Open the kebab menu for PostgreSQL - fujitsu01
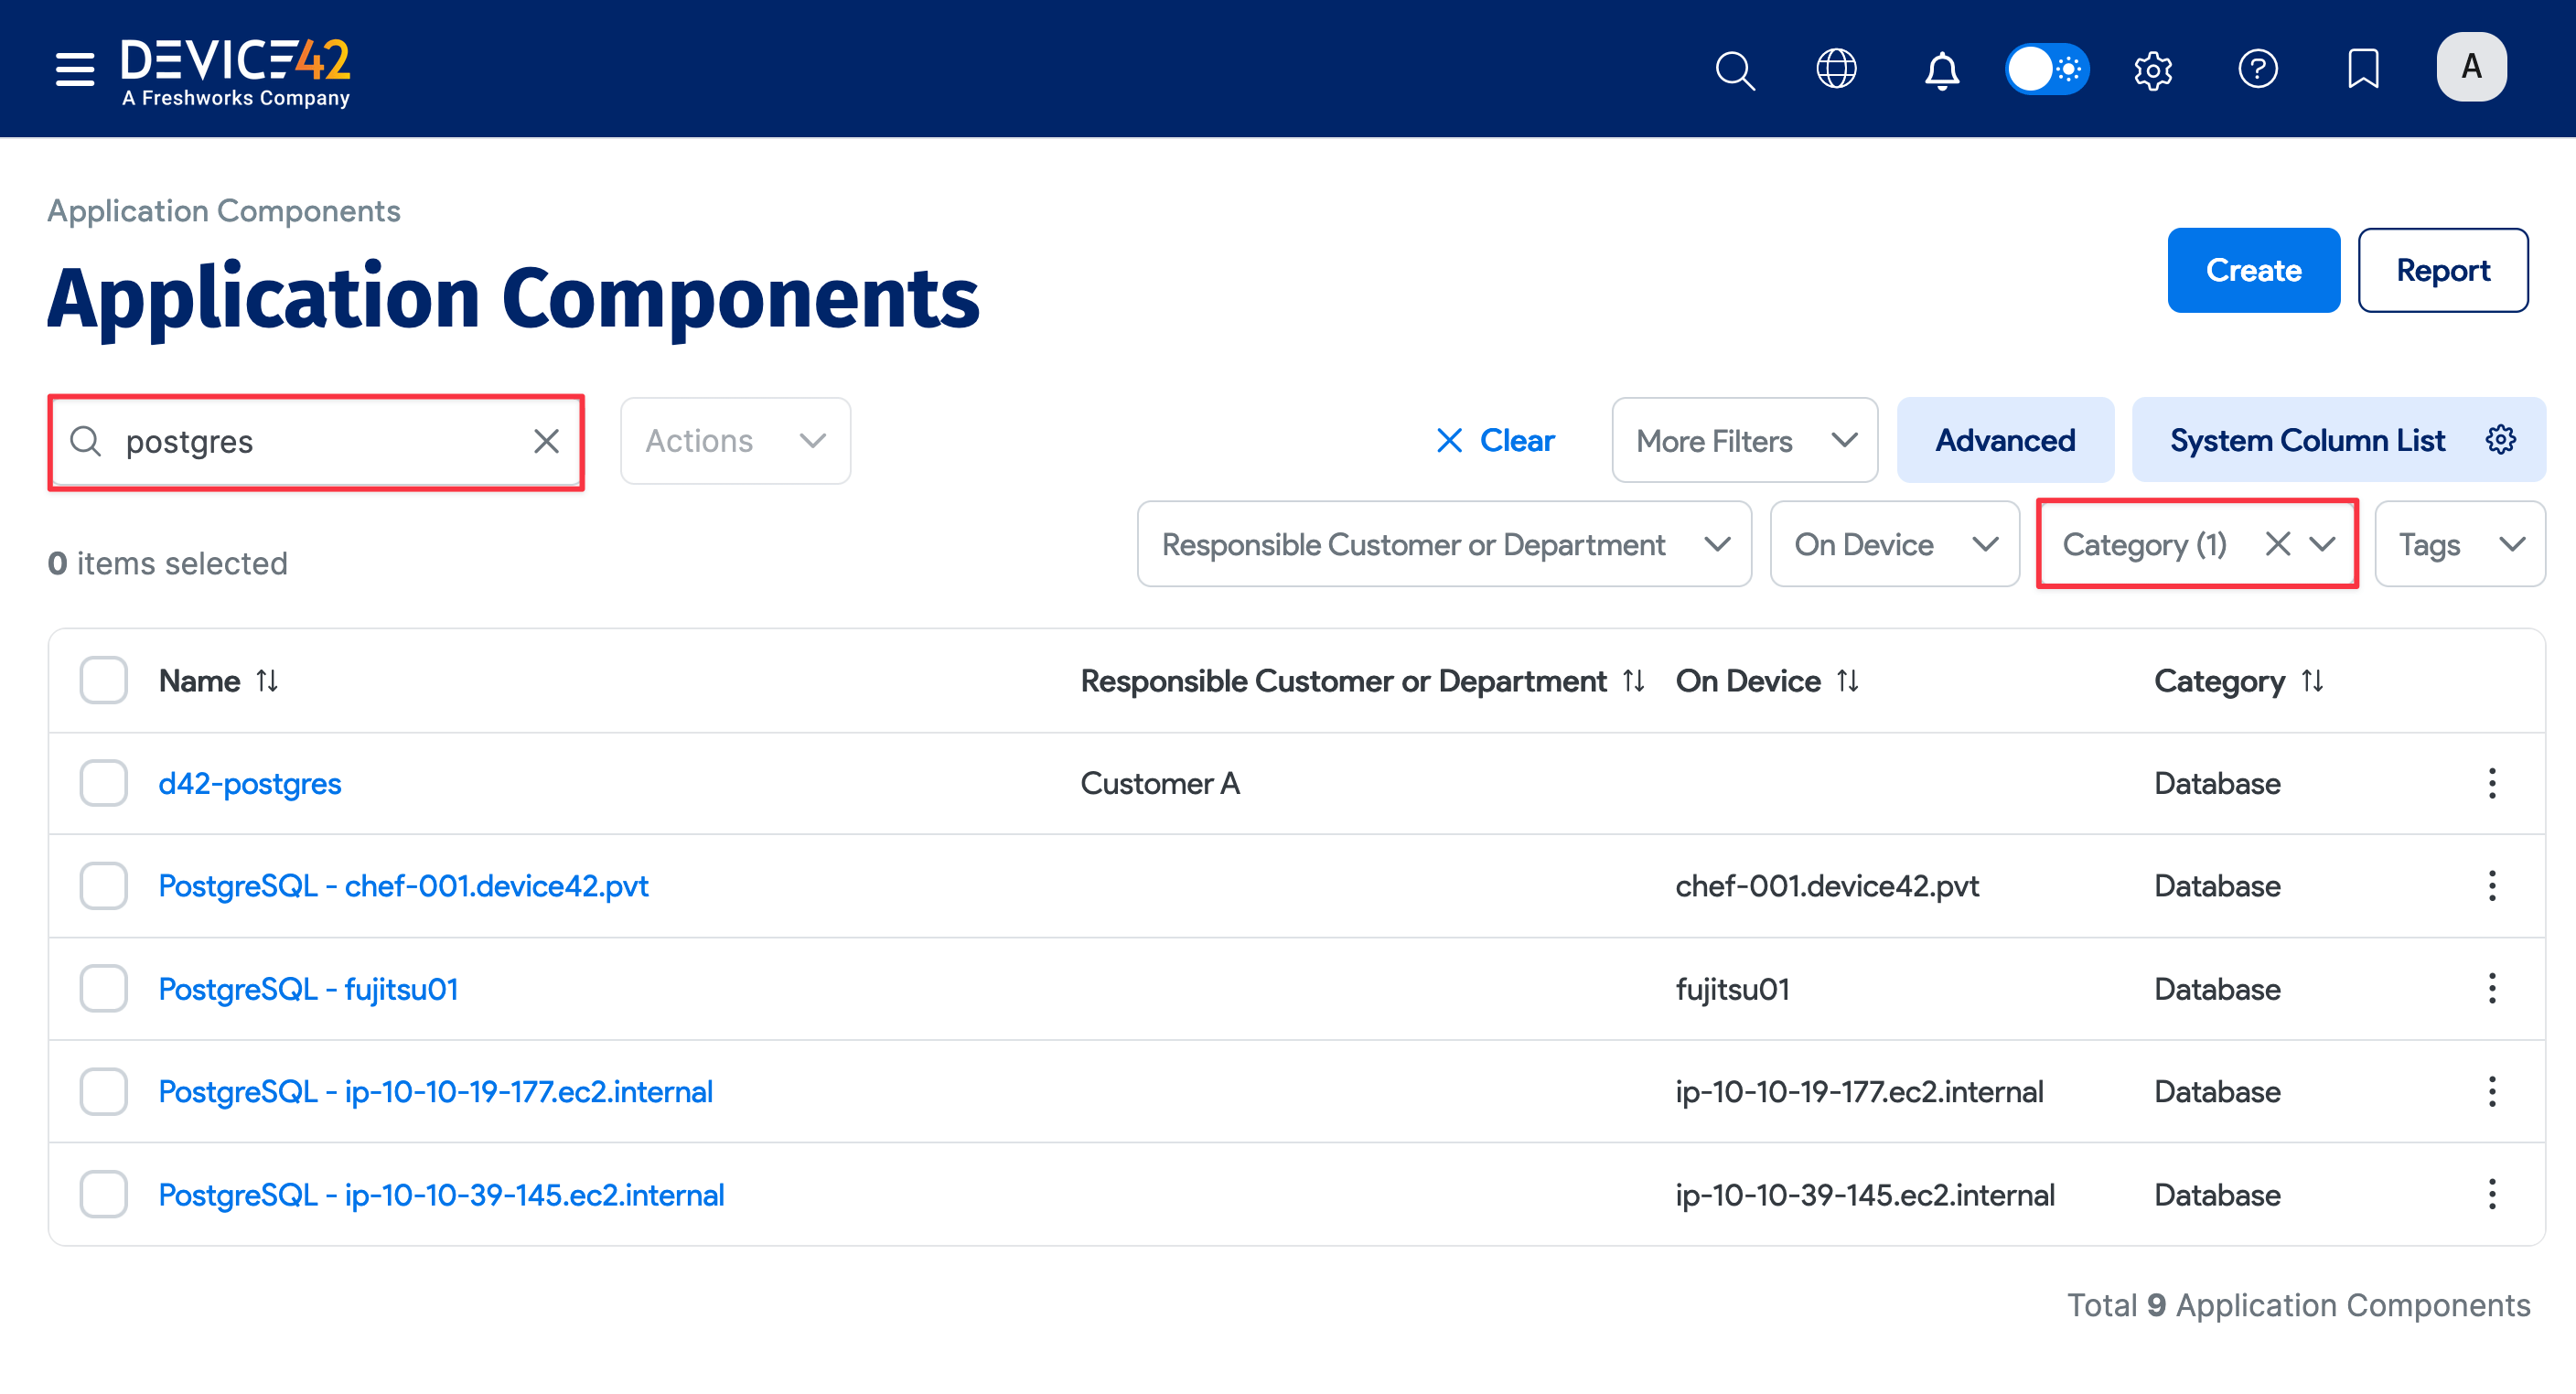The width and height of the screenshot is (2576, 1394). click(2492, 988)
